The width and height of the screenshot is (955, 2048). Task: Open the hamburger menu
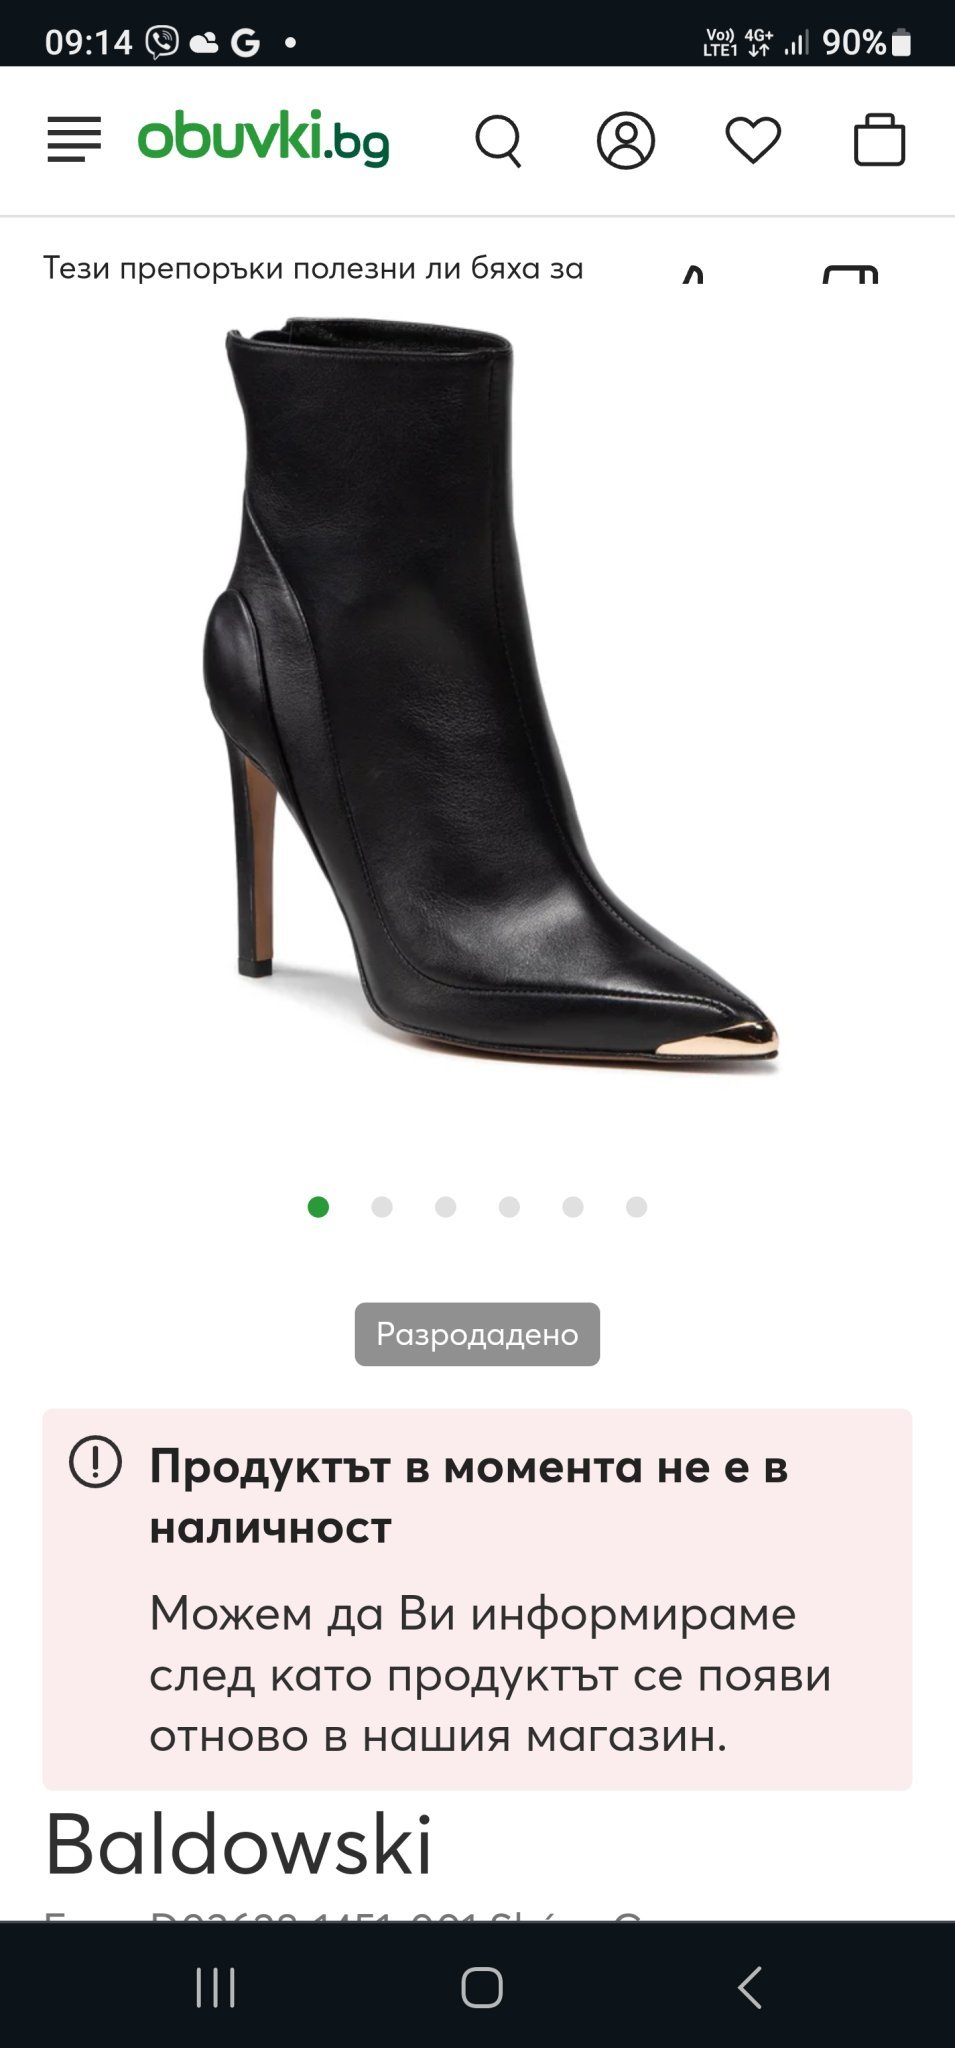click(x=74, y=140)
